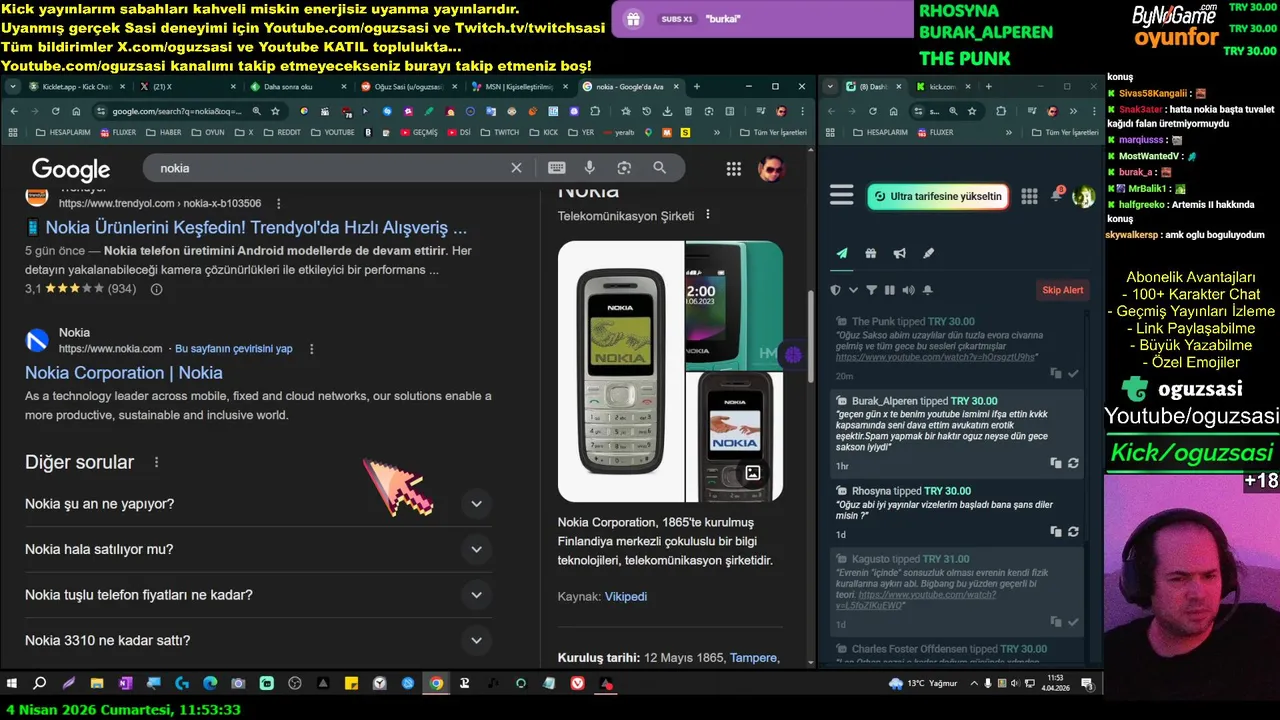The height and width of the screenshot is (720, 1280).
Task: Open the filter funnel for alerts
Action: 871,290
